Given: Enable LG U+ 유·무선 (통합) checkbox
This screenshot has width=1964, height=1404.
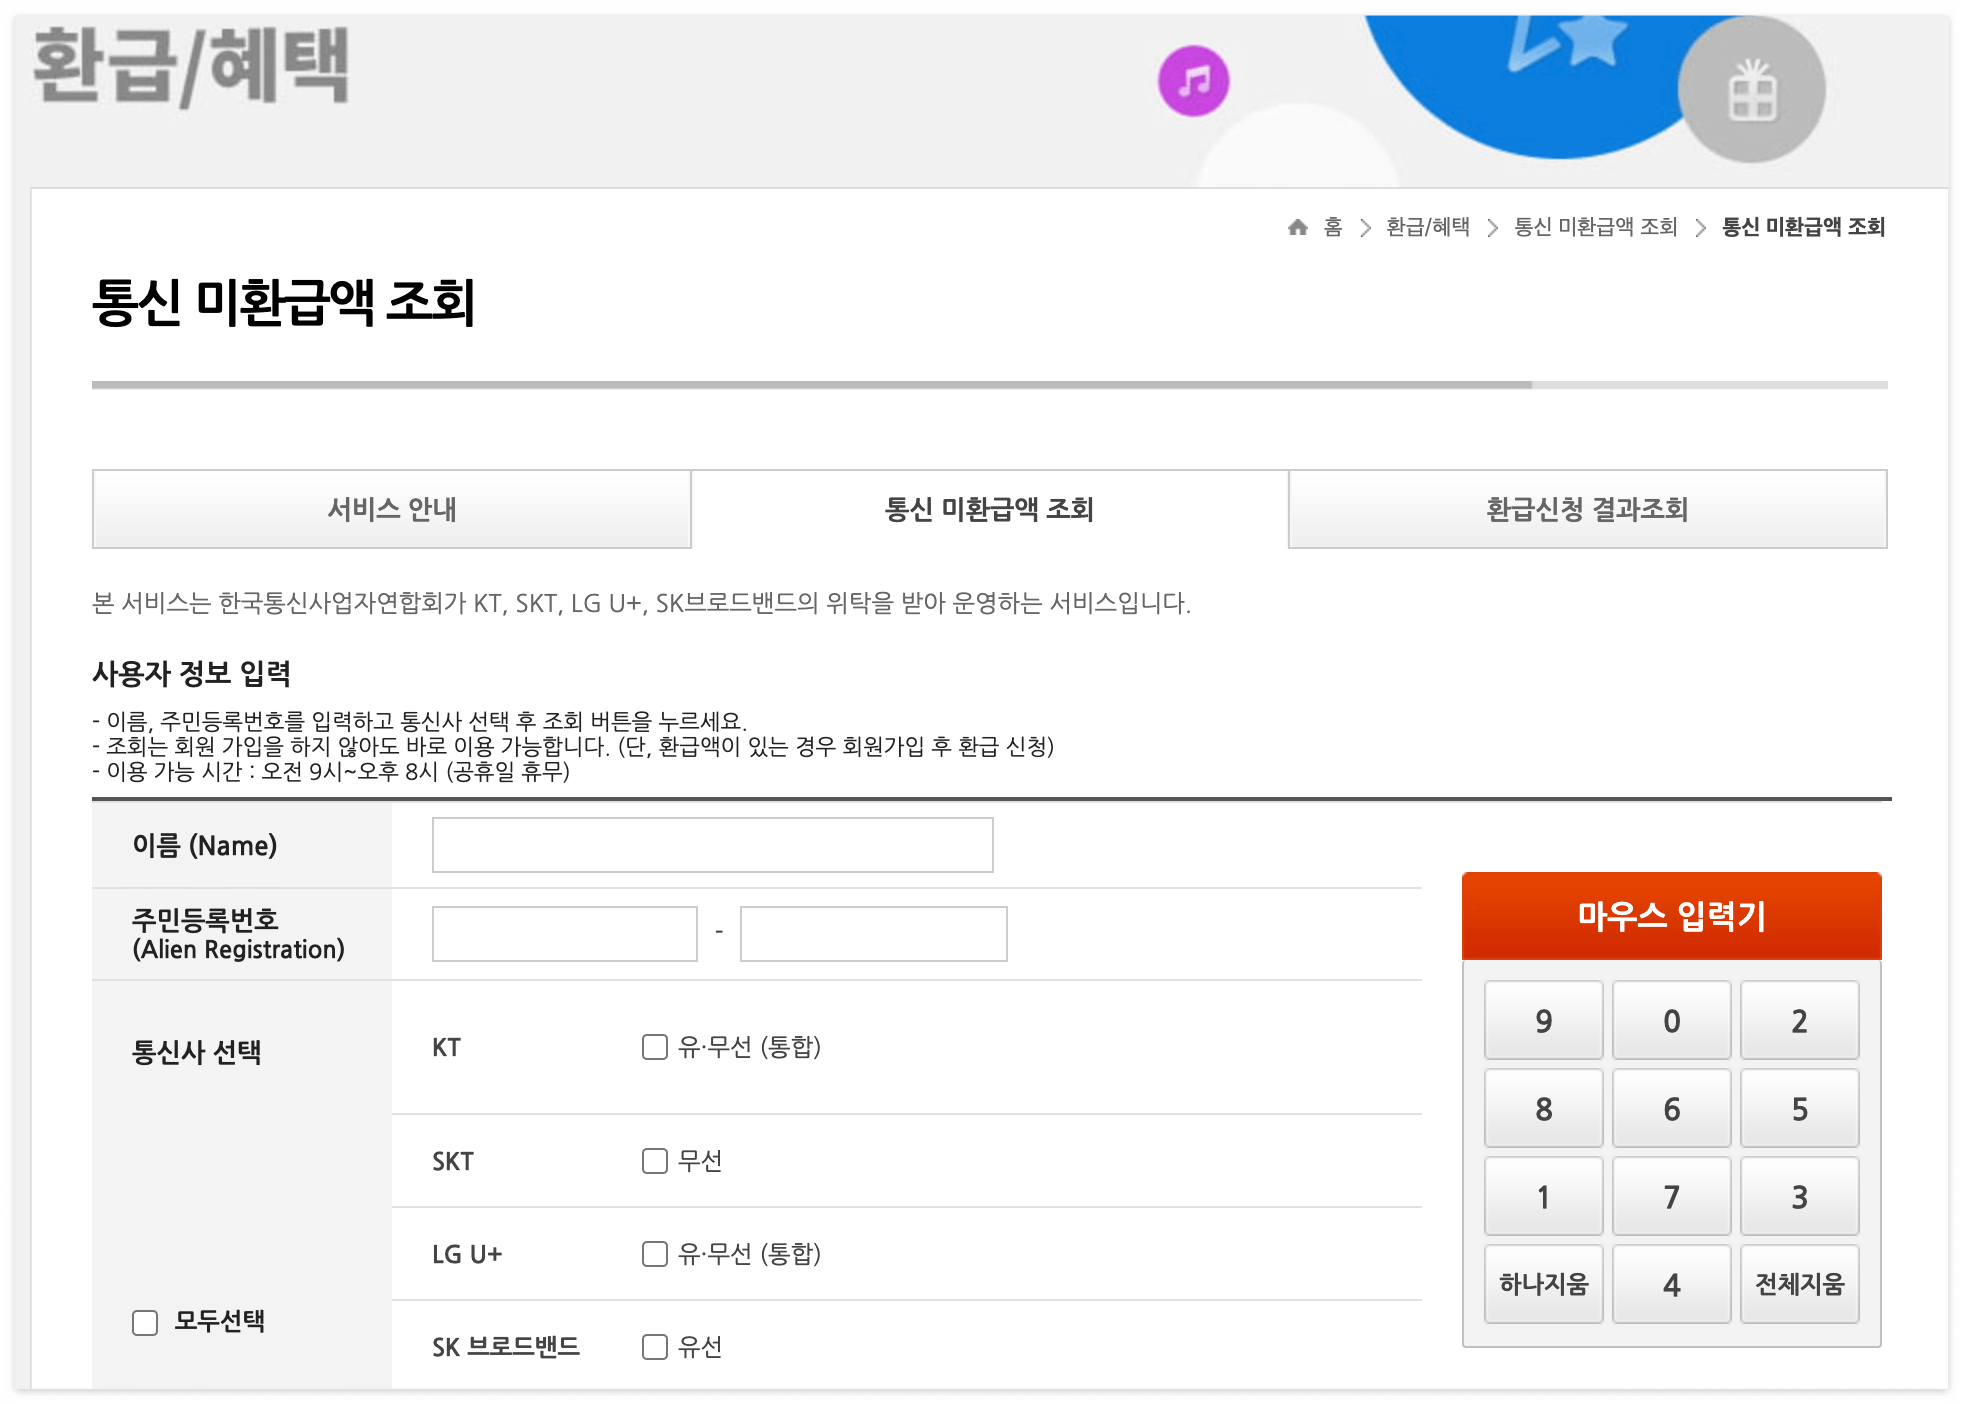Looking at the screenshot, I should pyautogui.click(x=655, y=1254).
